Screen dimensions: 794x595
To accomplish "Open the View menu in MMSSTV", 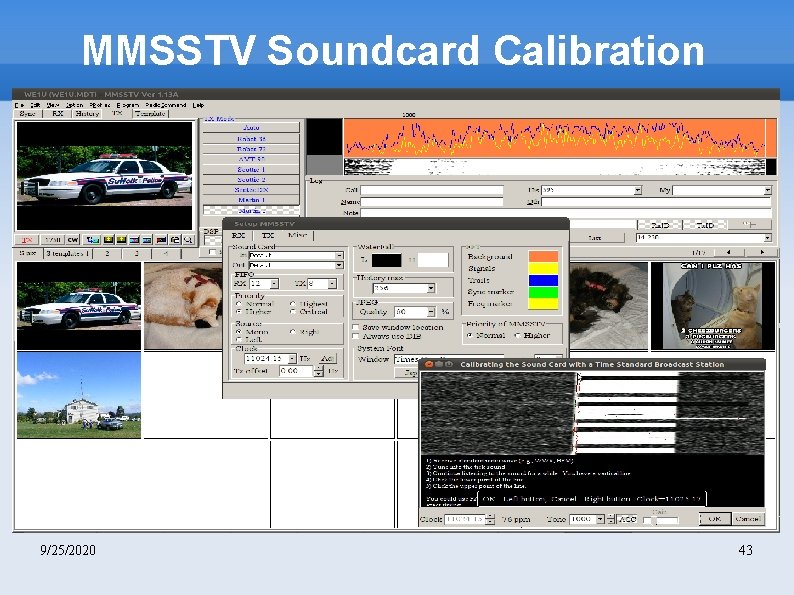I will (53, 105).
